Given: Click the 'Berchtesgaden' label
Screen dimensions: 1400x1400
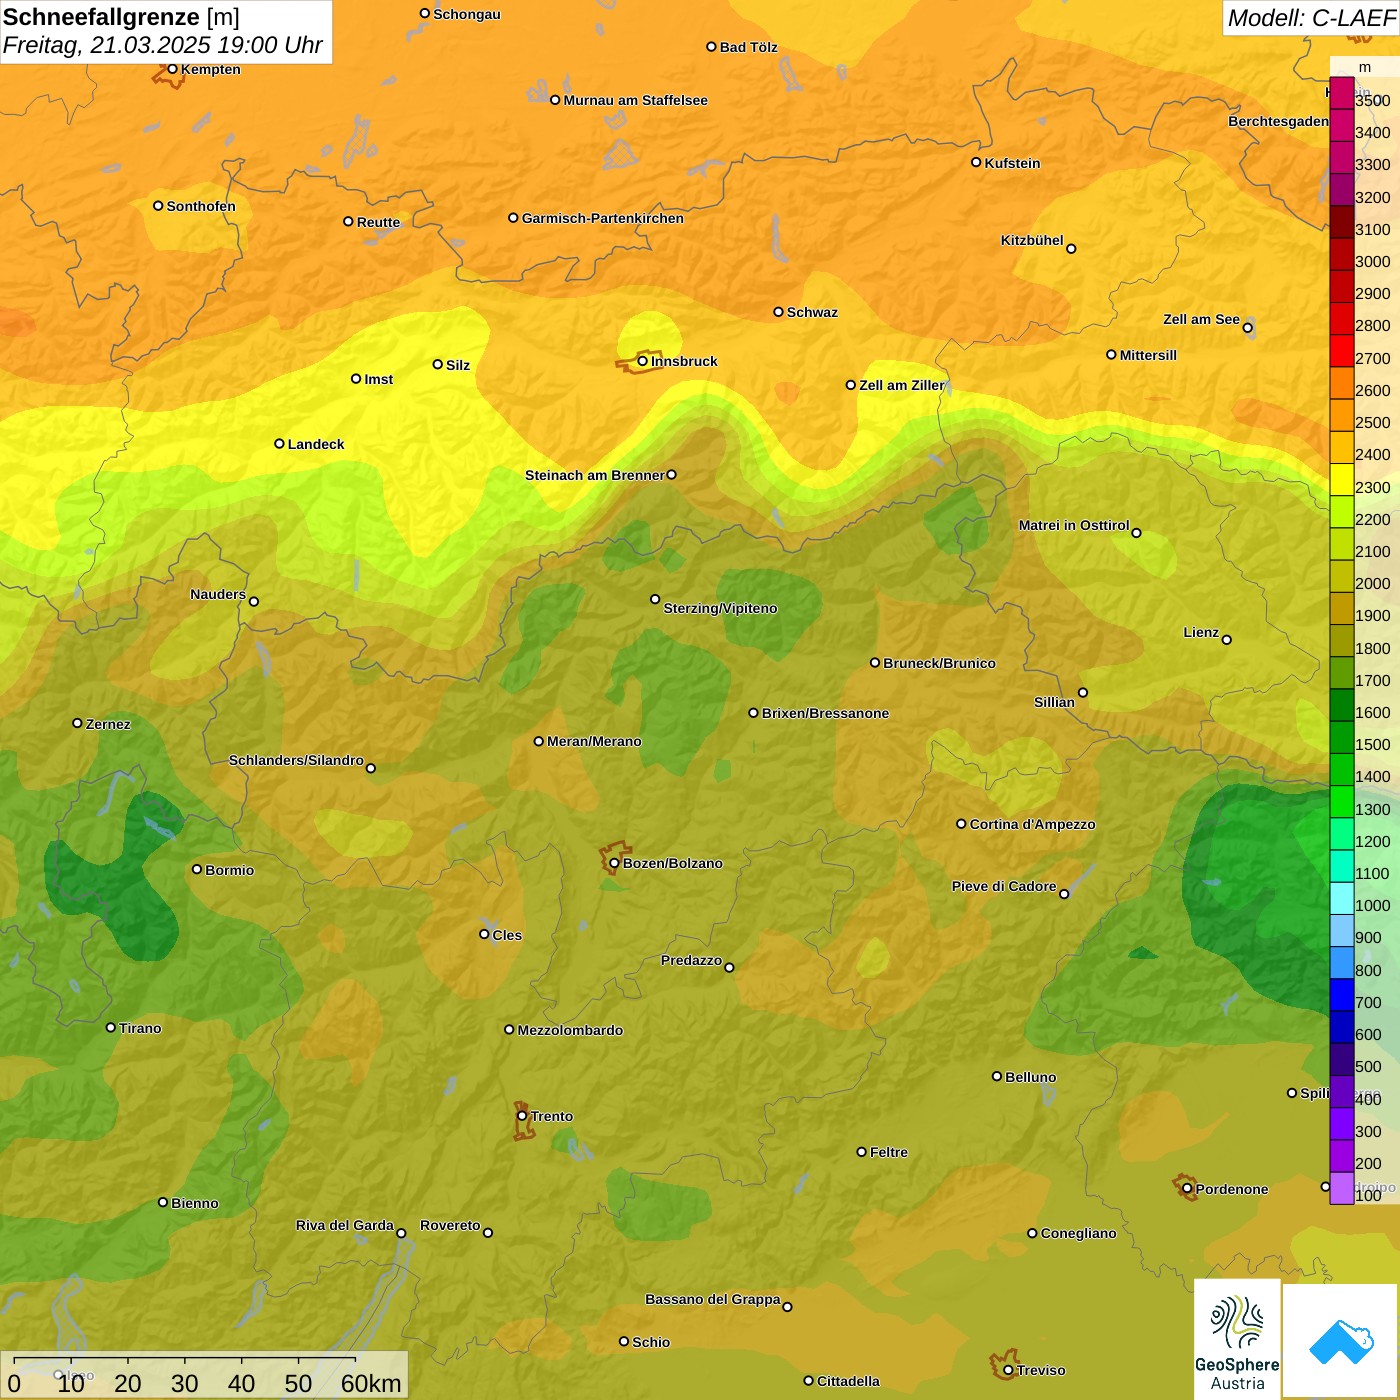Looking at the screenshot, I should 1278,121.
